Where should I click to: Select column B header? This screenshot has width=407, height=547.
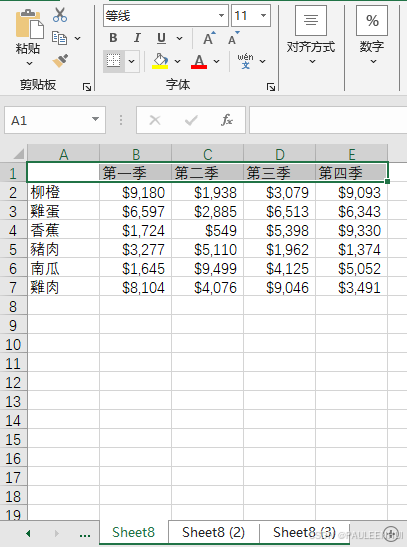click(136, 154)
